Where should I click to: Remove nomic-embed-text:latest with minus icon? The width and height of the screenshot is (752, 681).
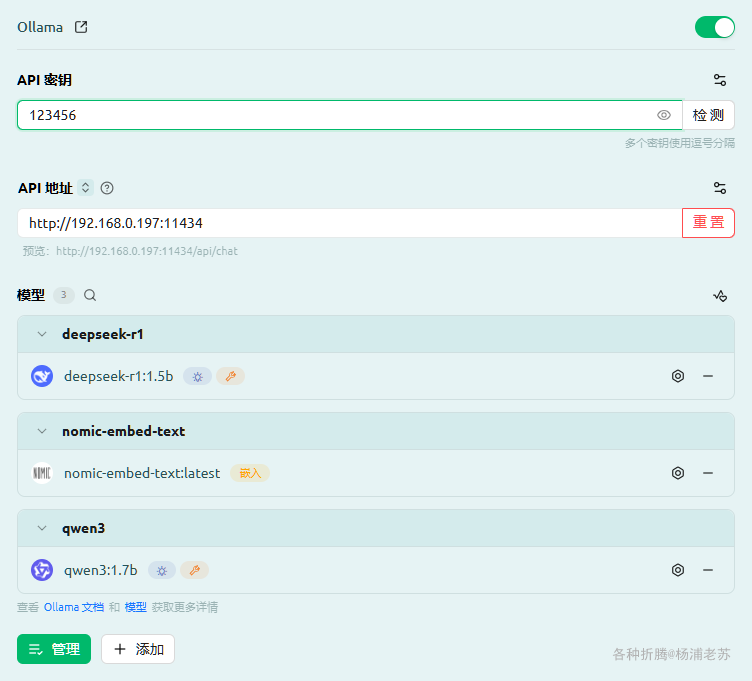[x=708, y=473]
